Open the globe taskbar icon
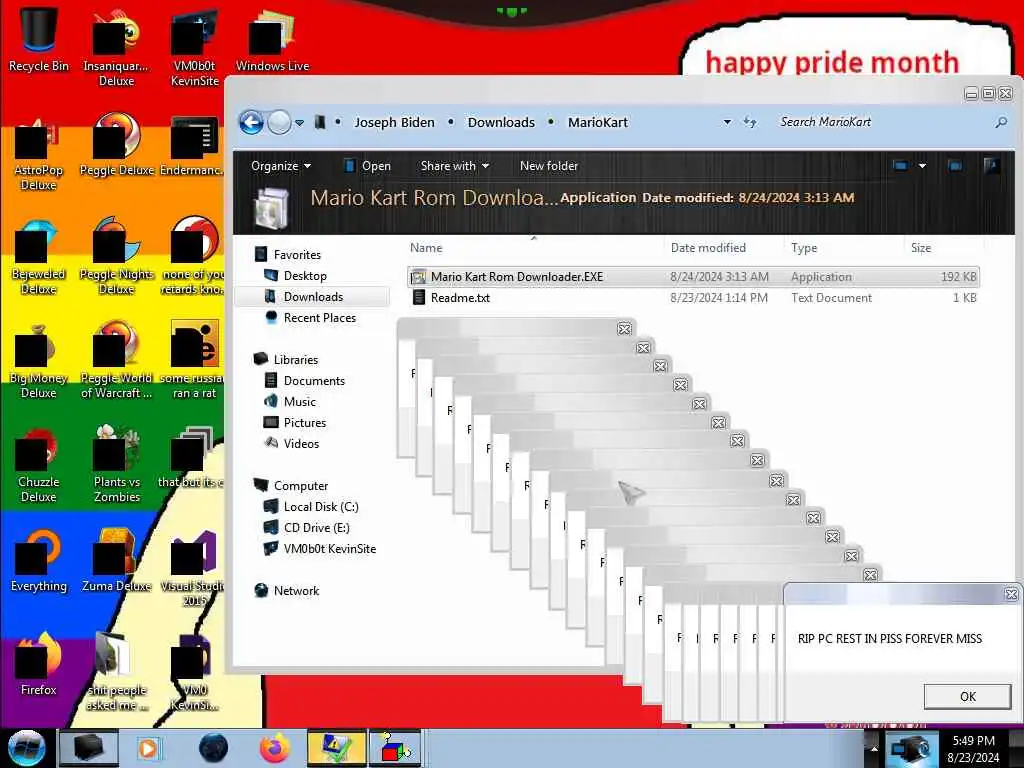Image resolution: width=1024 pixels, height=768 pixels. point(214,748)
